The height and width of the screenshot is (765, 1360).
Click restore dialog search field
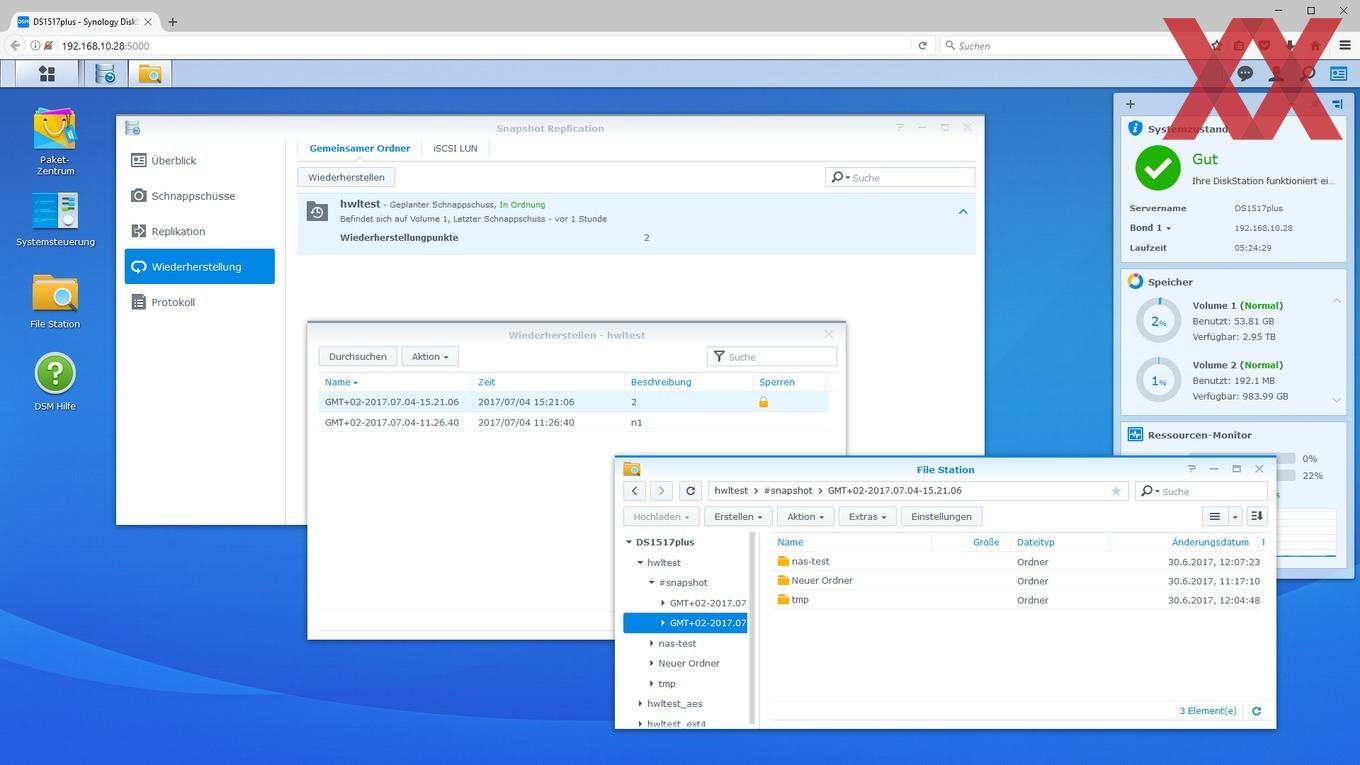(x=771, y=357)
